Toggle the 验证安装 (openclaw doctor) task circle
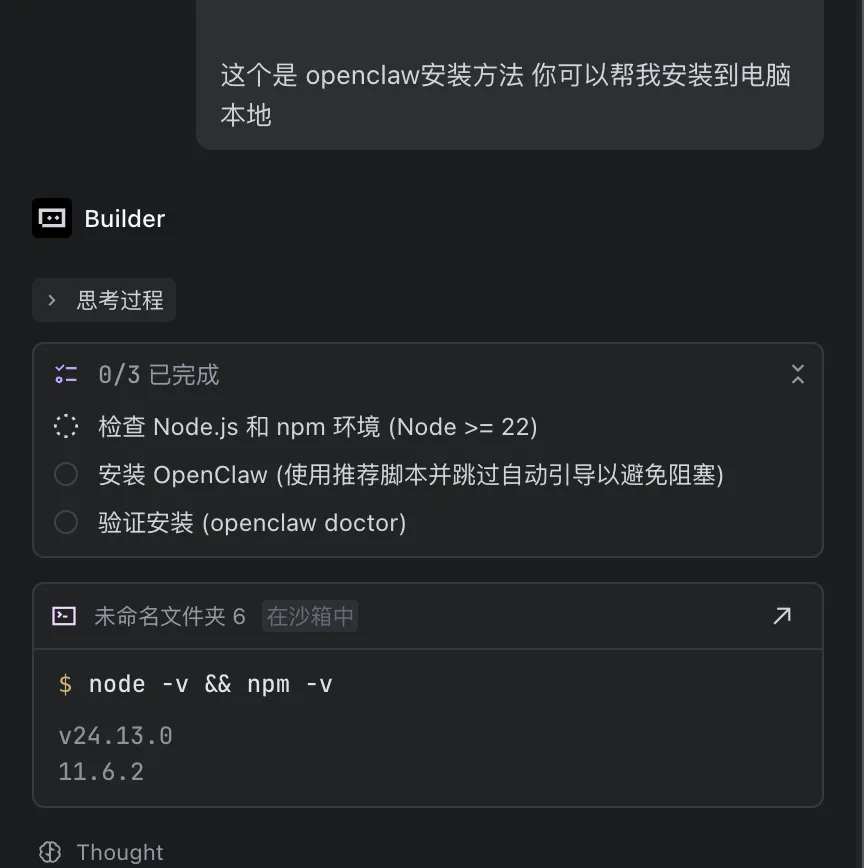 (66, 522)
